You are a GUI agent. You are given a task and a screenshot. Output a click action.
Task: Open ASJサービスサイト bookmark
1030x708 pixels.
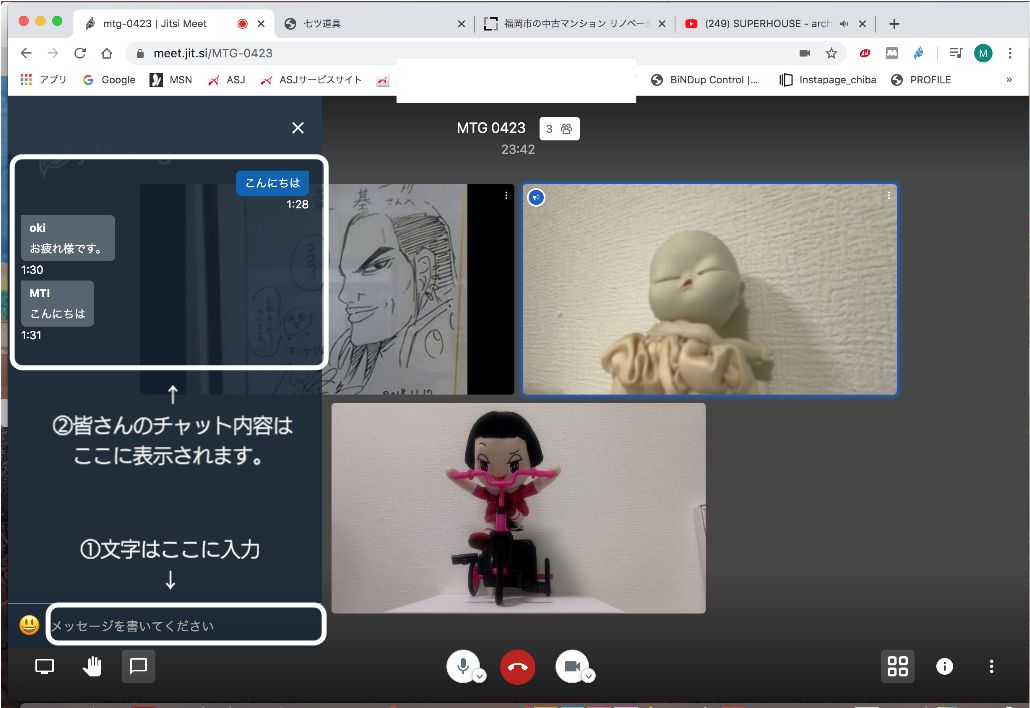point(311,79)
